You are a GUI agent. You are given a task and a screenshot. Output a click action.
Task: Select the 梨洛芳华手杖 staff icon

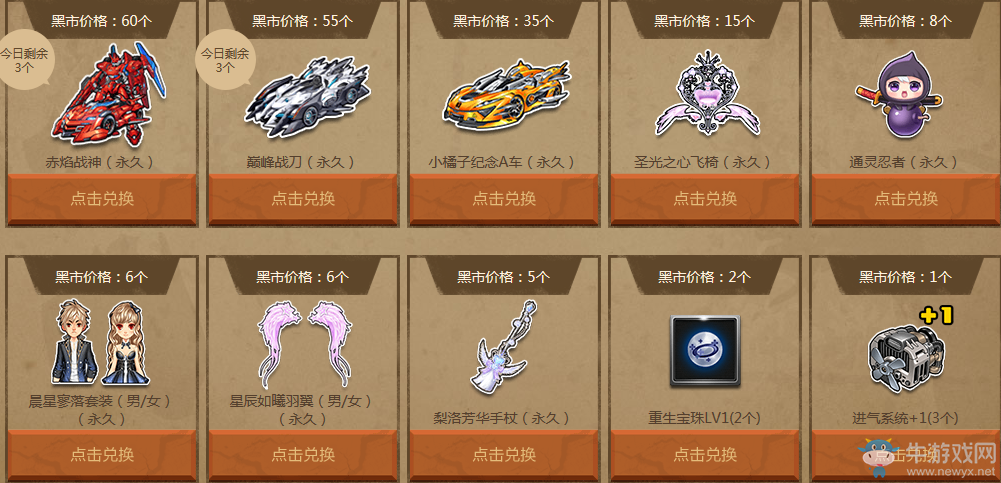[x=506, y=346]
